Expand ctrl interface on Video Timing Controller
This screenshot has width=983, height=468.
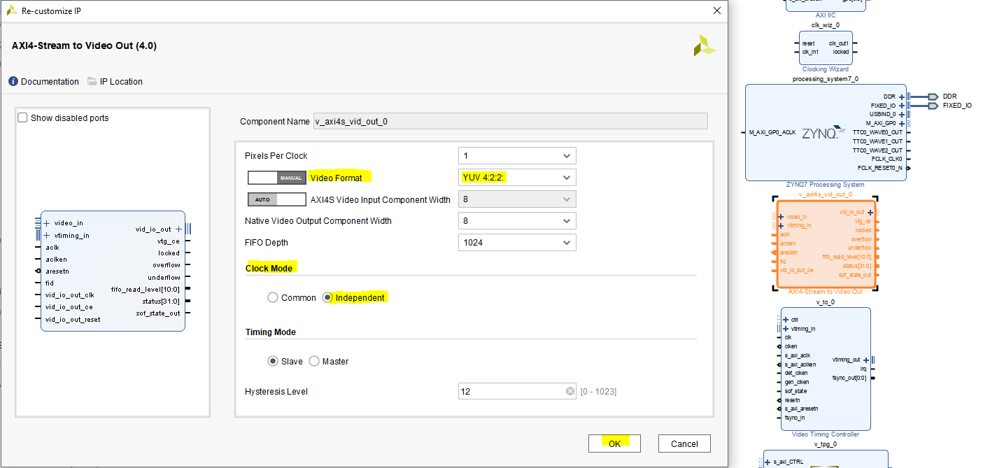point(786,320)
